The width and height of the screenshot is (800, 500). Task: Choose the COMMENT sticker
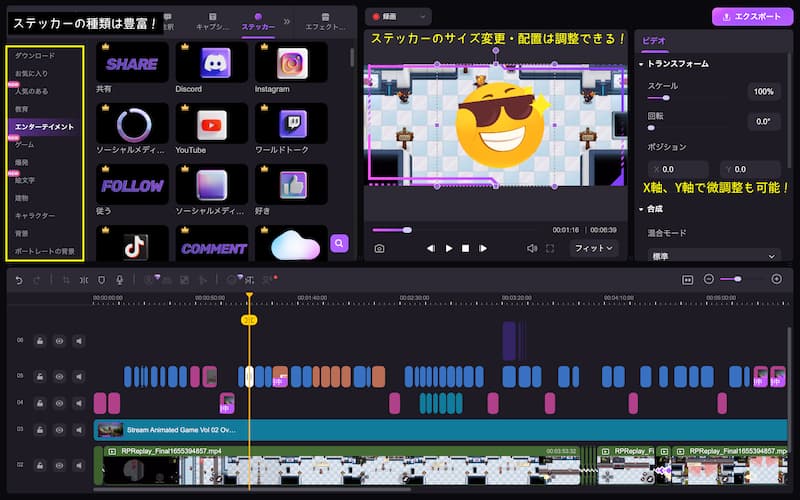[211, 245]
